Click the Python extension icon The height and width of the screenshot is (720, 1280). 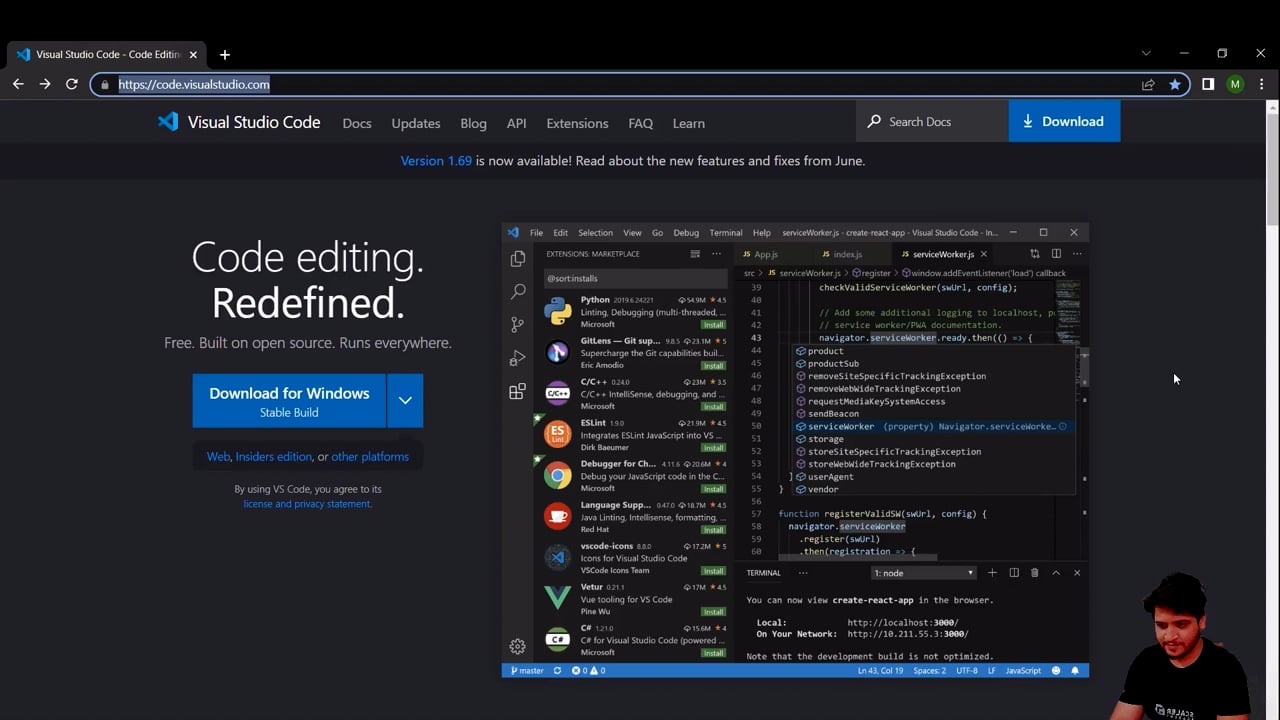pos(558,311)
